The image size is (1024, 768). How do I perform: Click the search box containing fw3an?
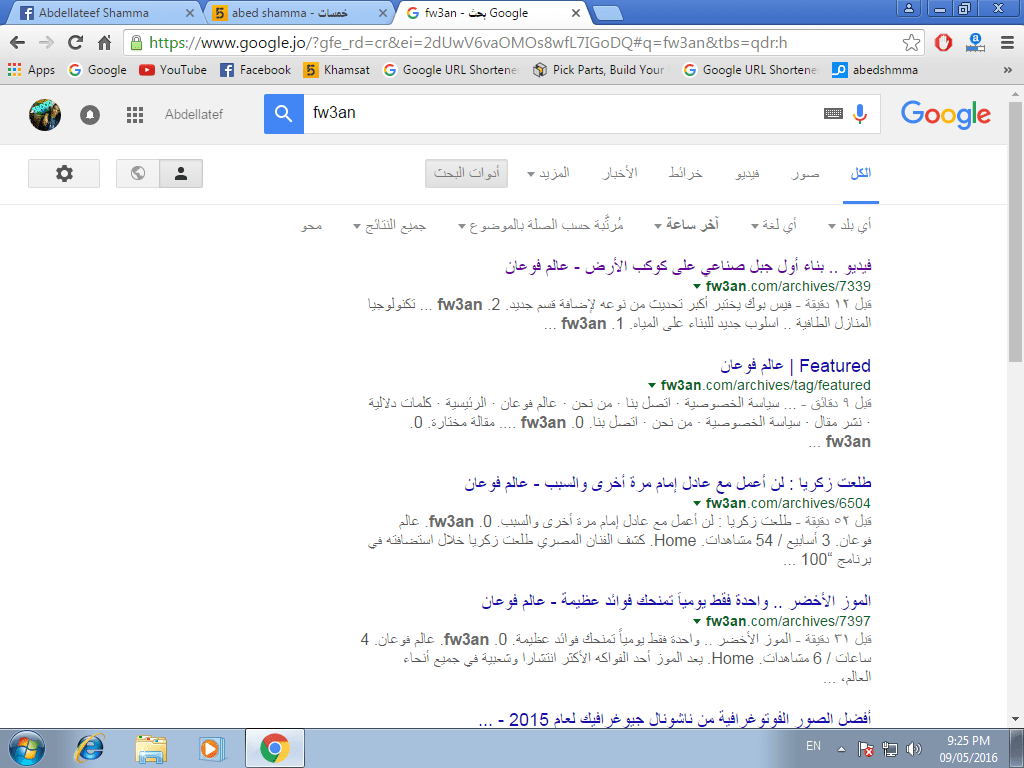562,114
